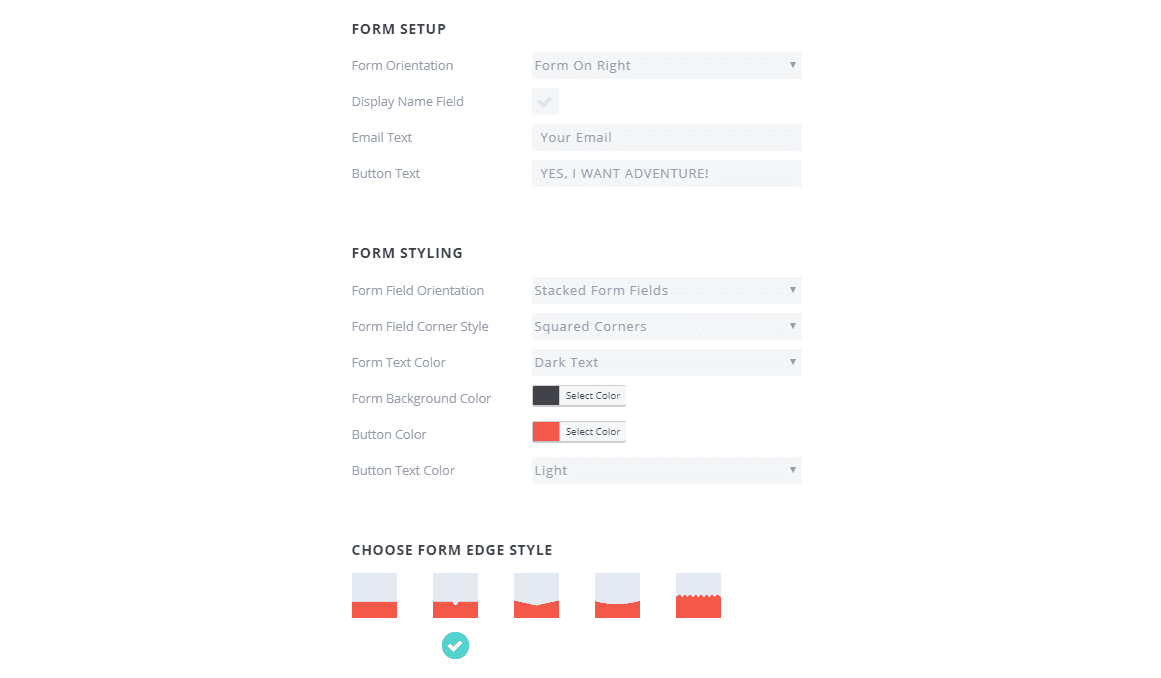Image resolution: width=1161 pixels, height=678 pixels.
Task: Open the Form Field Corner Style dropdown
Action: [666, 327]
